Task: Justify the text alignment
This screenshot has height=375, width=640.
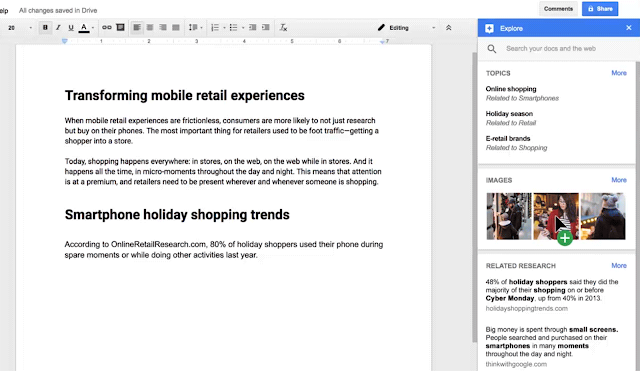Action: (176, 27)
